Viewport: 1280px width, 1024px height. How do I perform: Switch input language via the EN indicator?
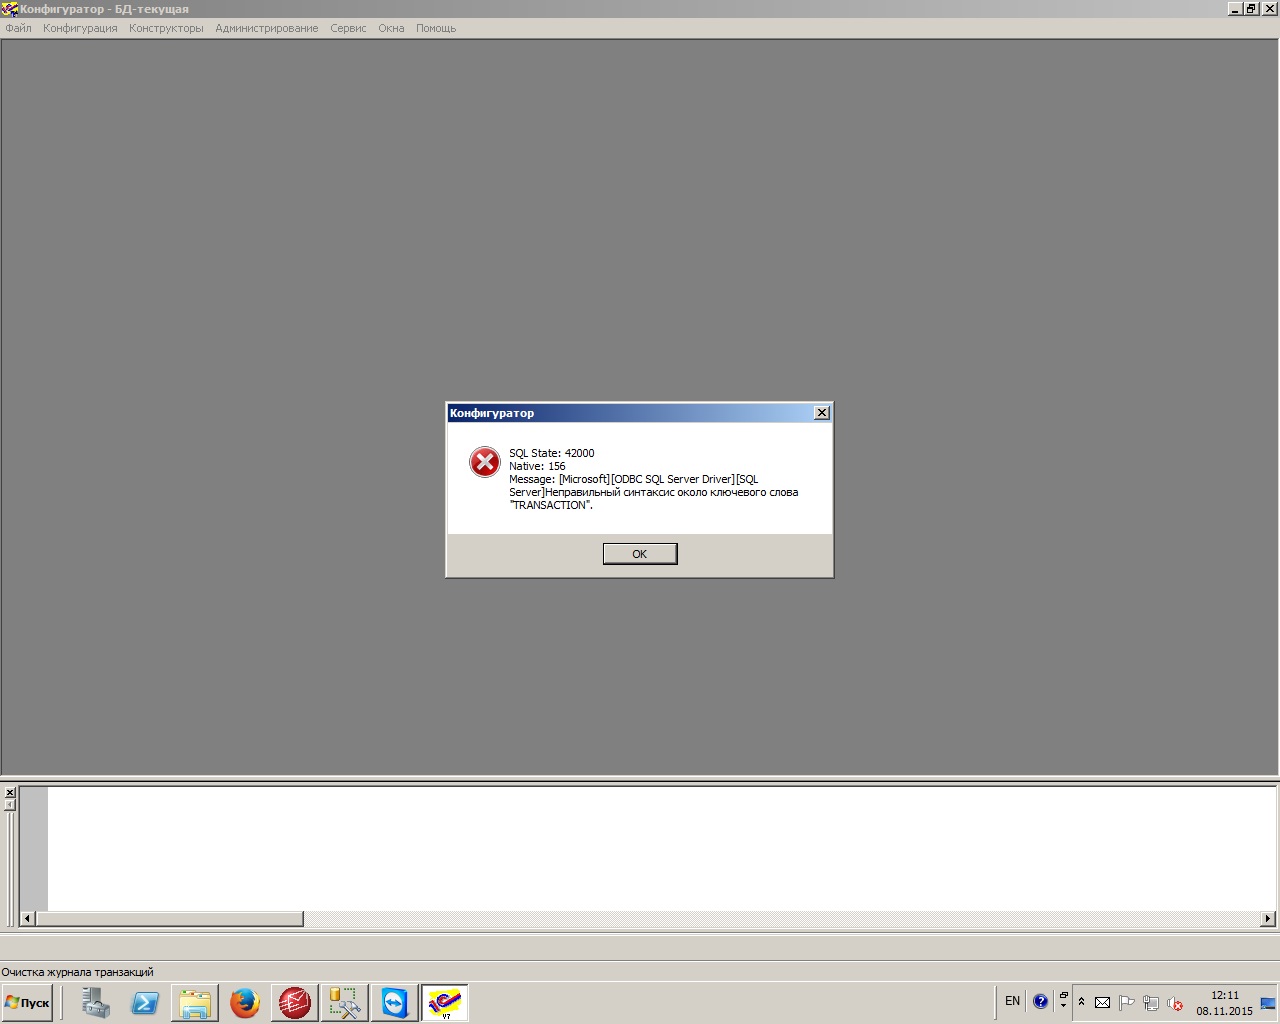click(x=1012, y=1001)
